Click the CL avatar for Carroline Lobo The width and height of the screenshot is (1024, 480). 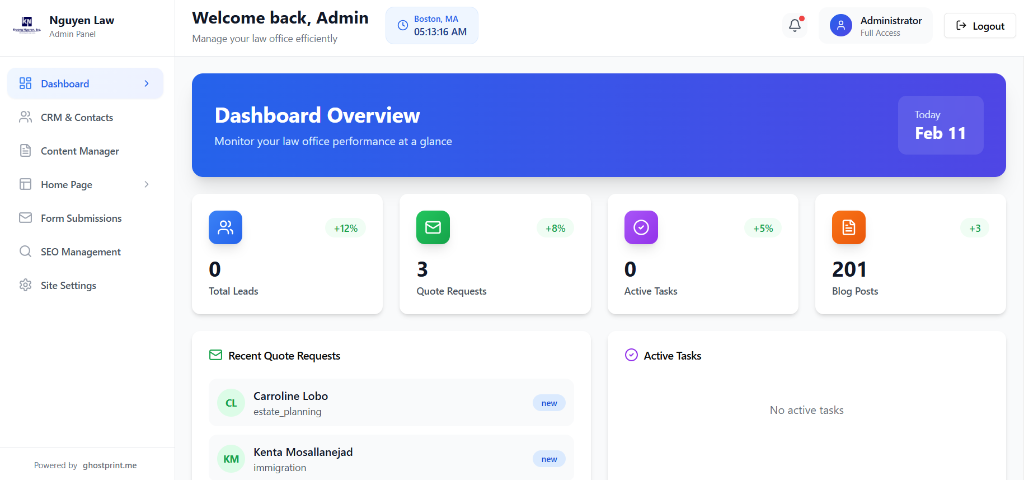tap(231, 403)
